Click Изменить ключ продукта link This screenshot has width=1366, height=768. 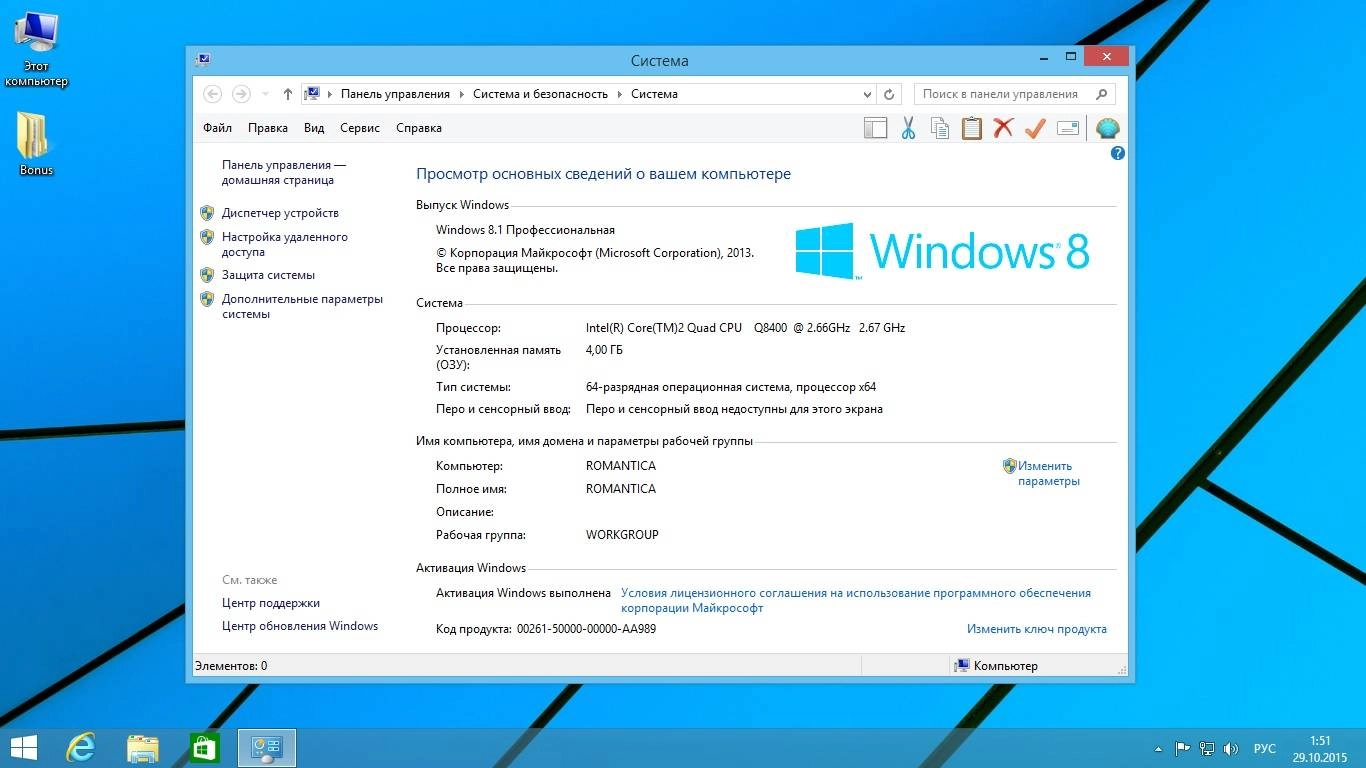click(1037, 629)
